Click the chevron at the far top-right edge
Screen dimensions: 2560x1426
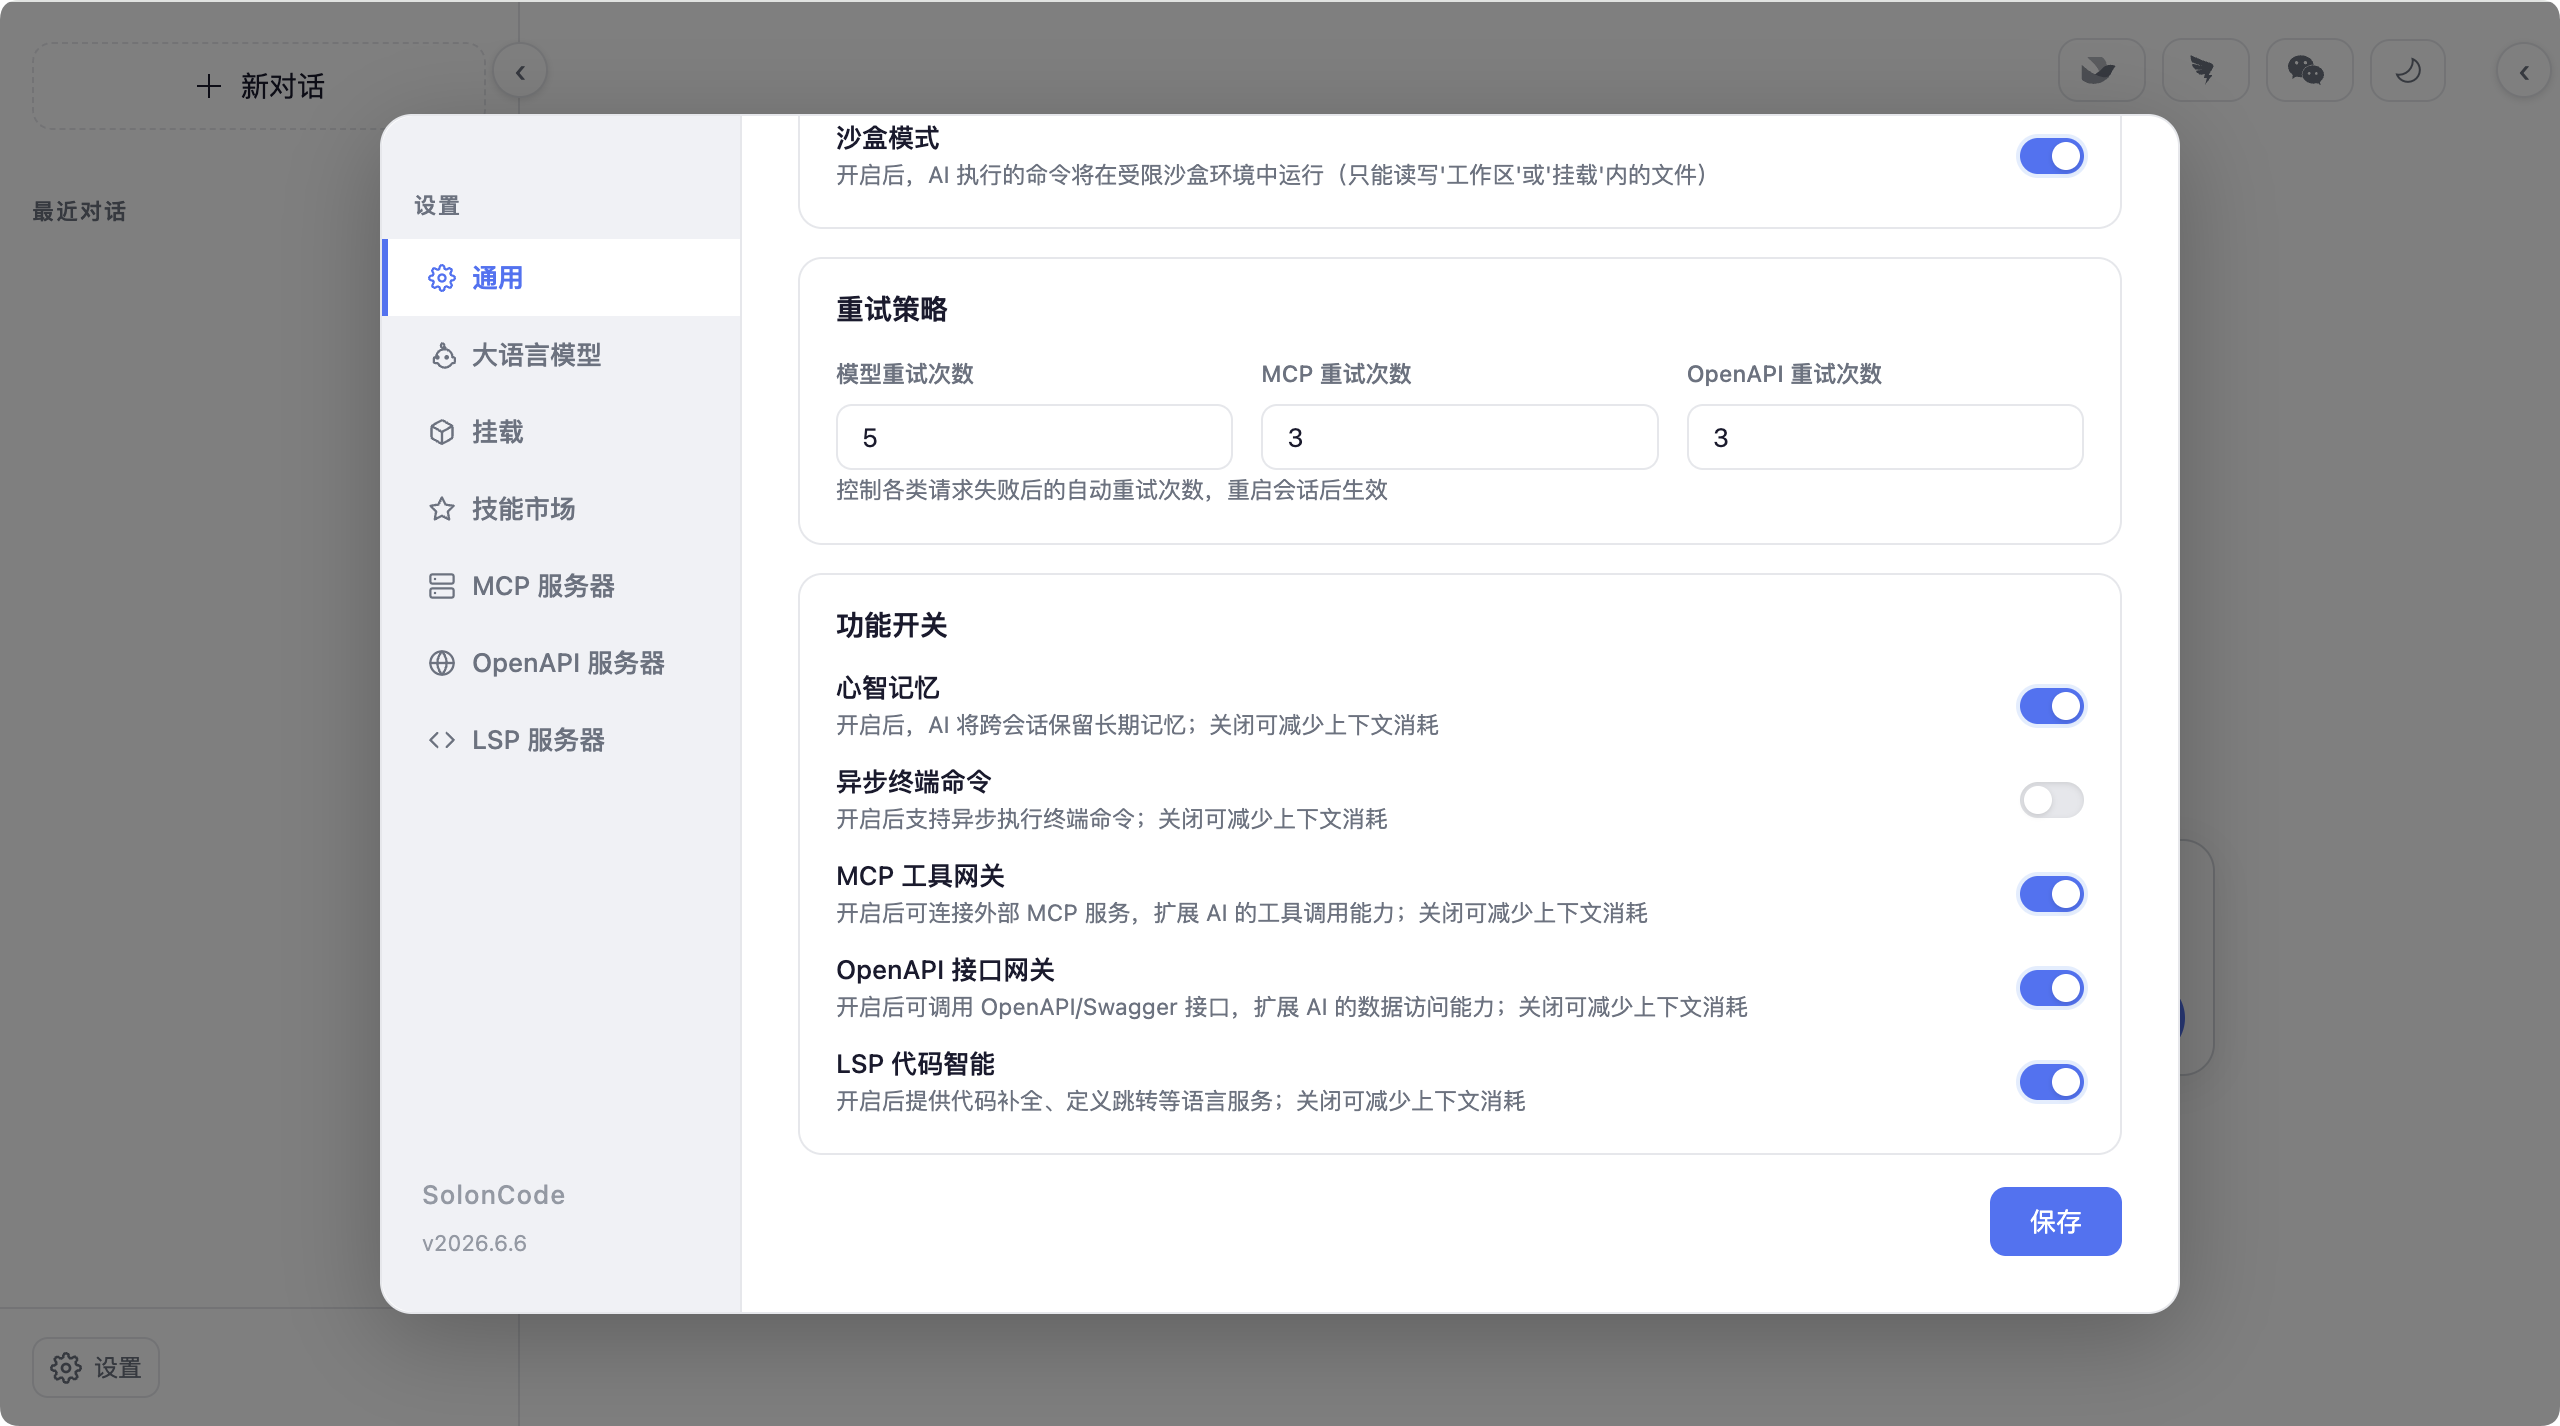click(x=2524, y=72)
